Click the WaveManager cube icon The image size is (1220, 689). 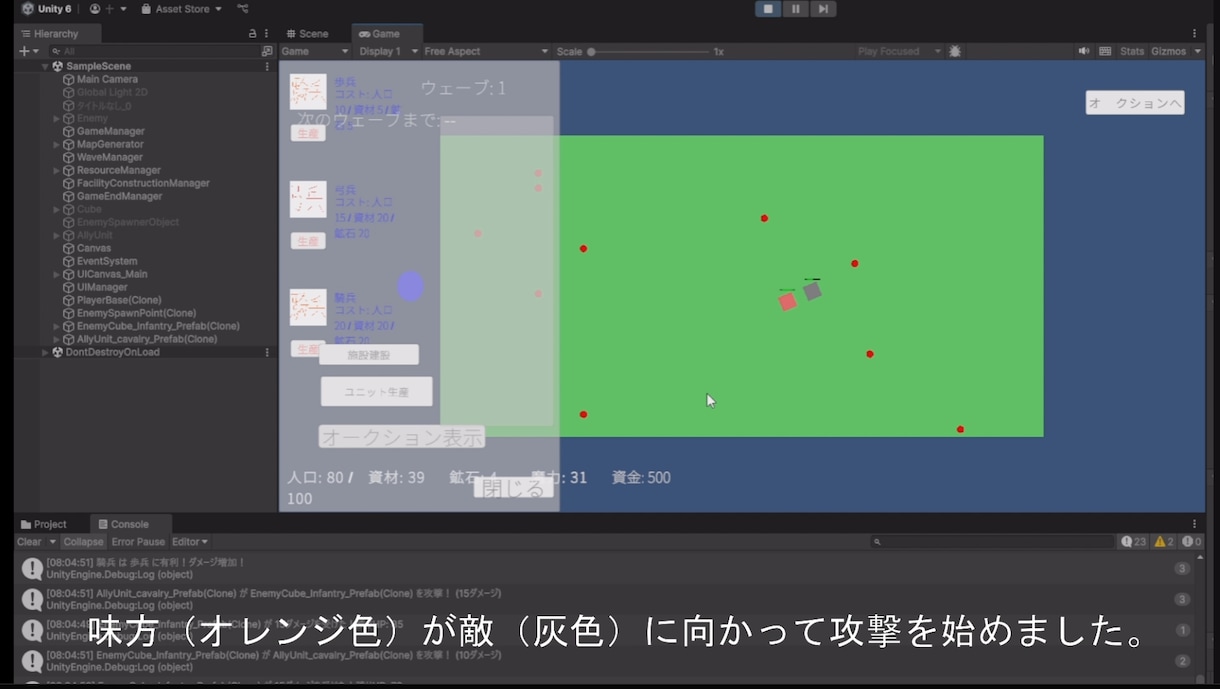(69, 157)
